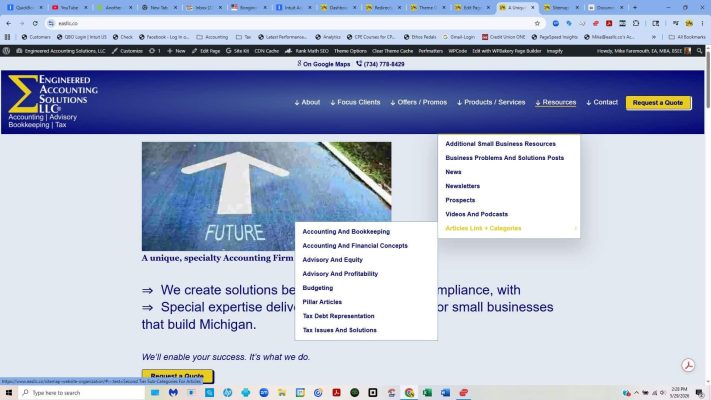Open Theme Options in admin bar
711x400 pixels.
pos(350,51)
